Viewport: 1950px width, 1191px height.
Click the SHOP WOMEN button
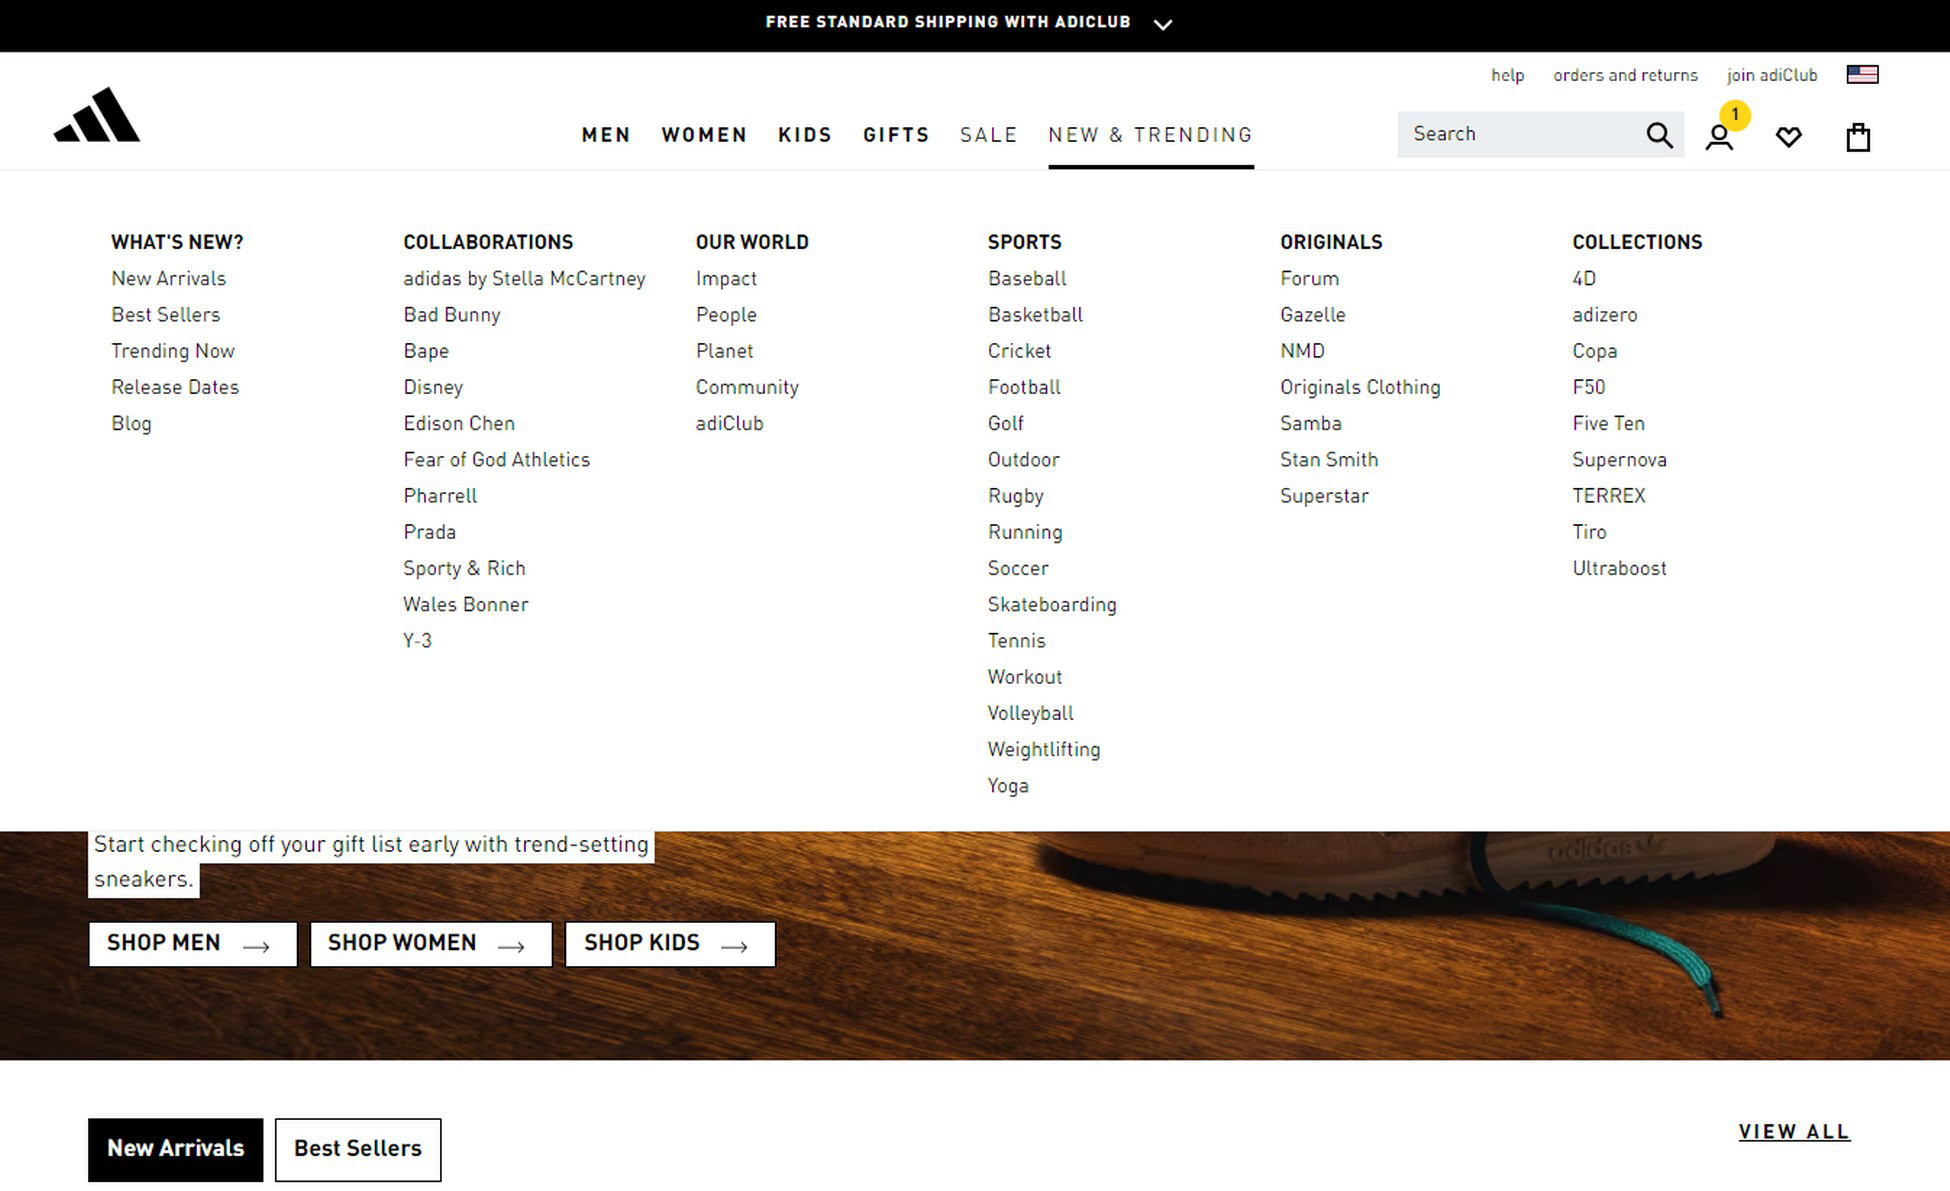tap(431, 944)
